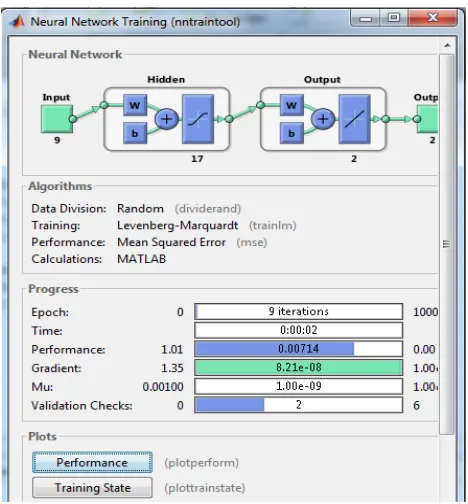Click the hidden layer size number 17

(x=197, y=159)
